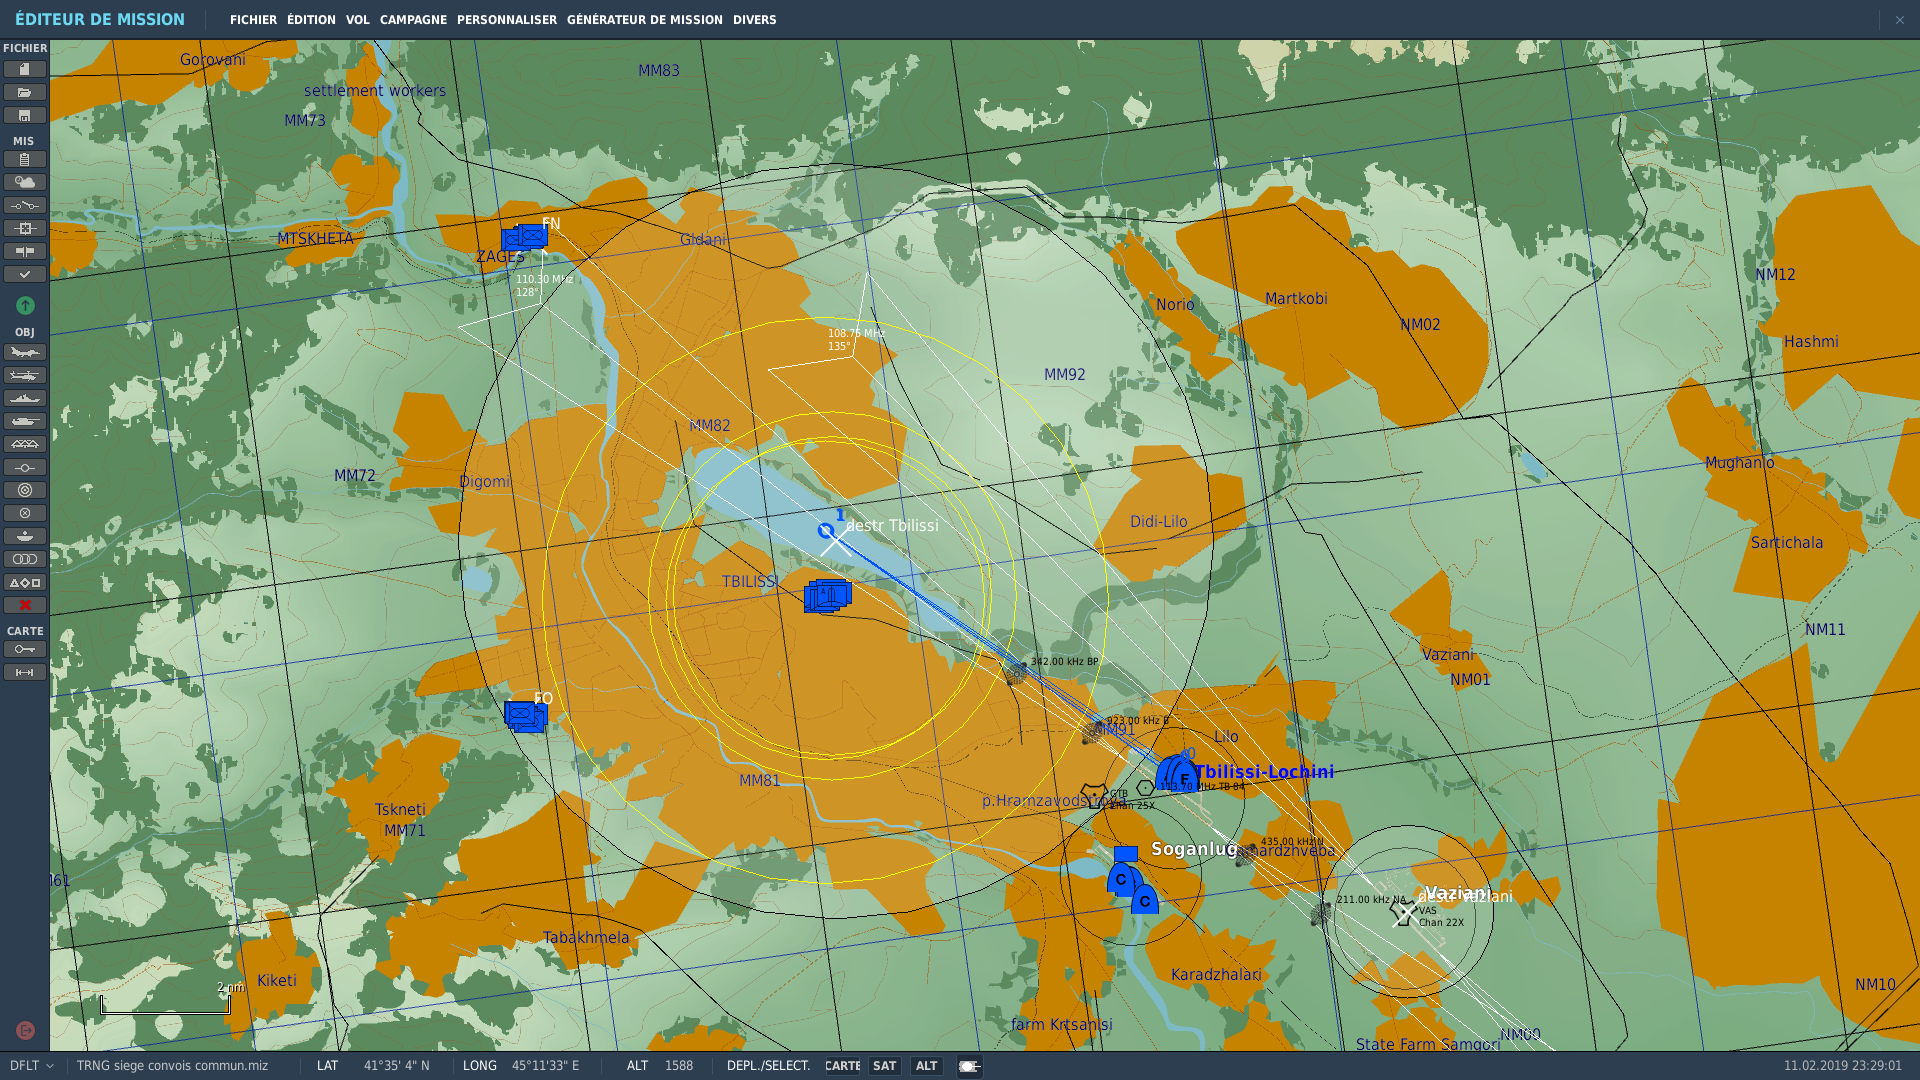The height and width of the screenshot is (1080, 1920).
Task: Open the triggers editor switch icon
Action: point(25,205)
